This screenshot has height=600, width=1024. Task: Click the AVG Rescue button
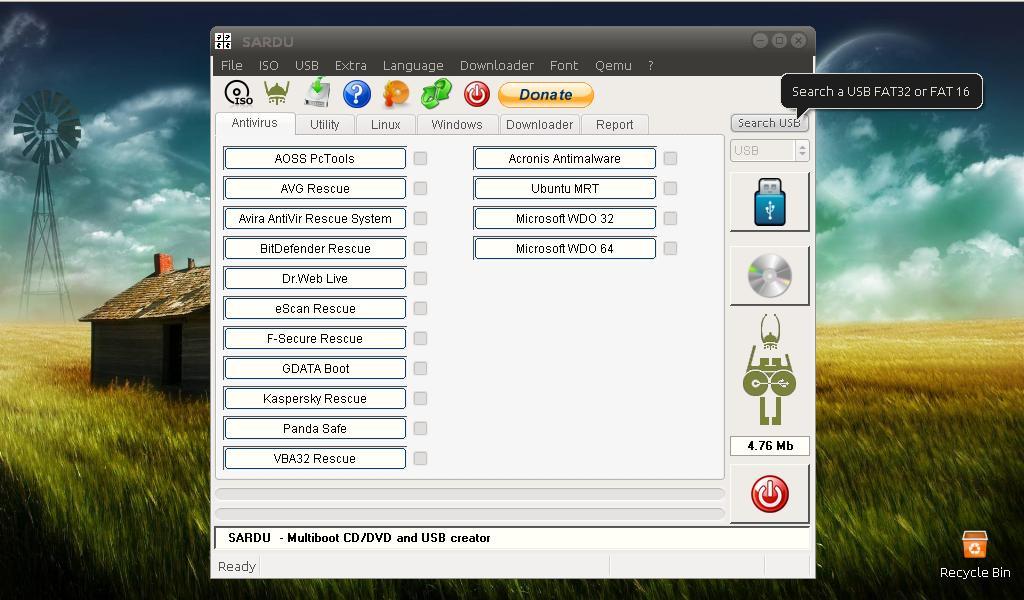click(x=315, y=189)
